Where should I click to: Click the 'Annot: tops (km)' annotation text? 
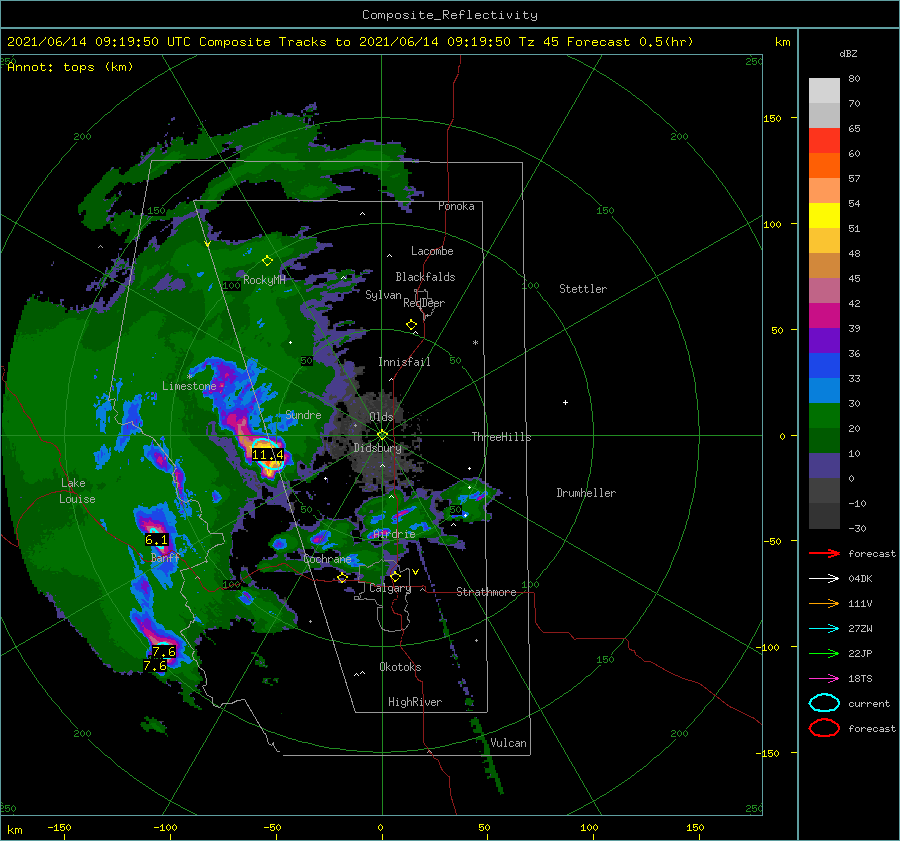coord(70,67)
